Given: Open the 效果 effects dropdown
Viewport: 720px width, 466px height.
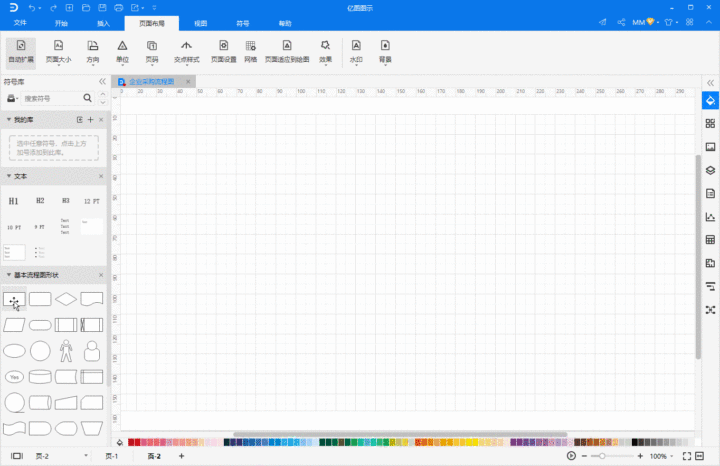Looking at the screenshot, I should point(326,53).
